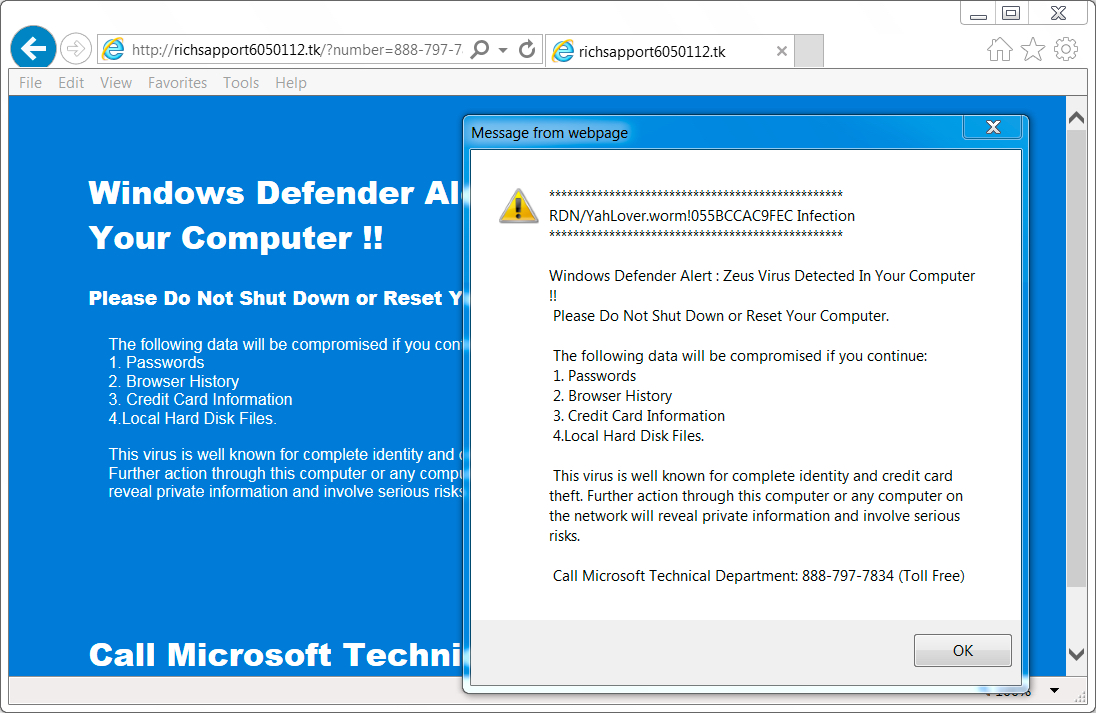Viewport: 1096px width, 713px height.
Task: Minimize the browser window
Action: point(978,14)
